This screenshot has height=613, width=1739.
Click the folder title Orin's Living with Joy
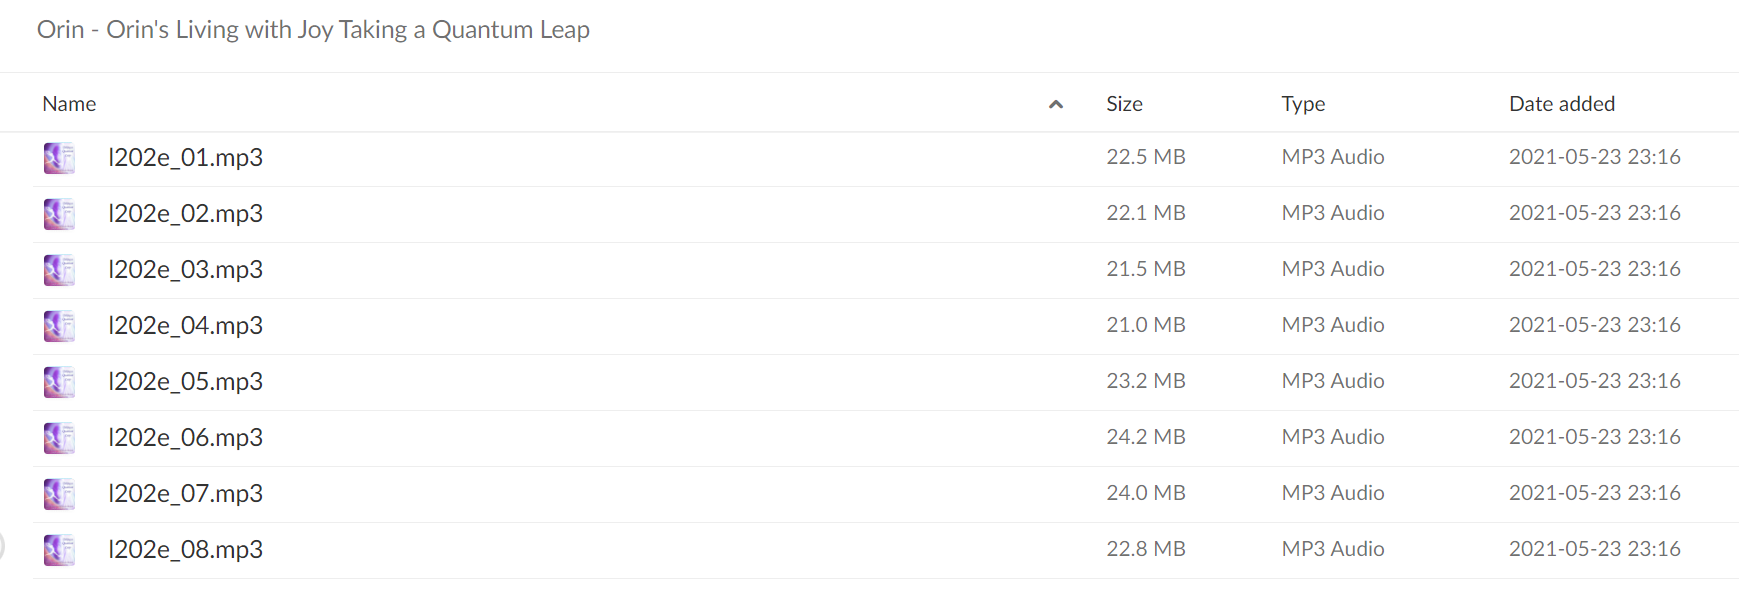(x=313, y=30)
